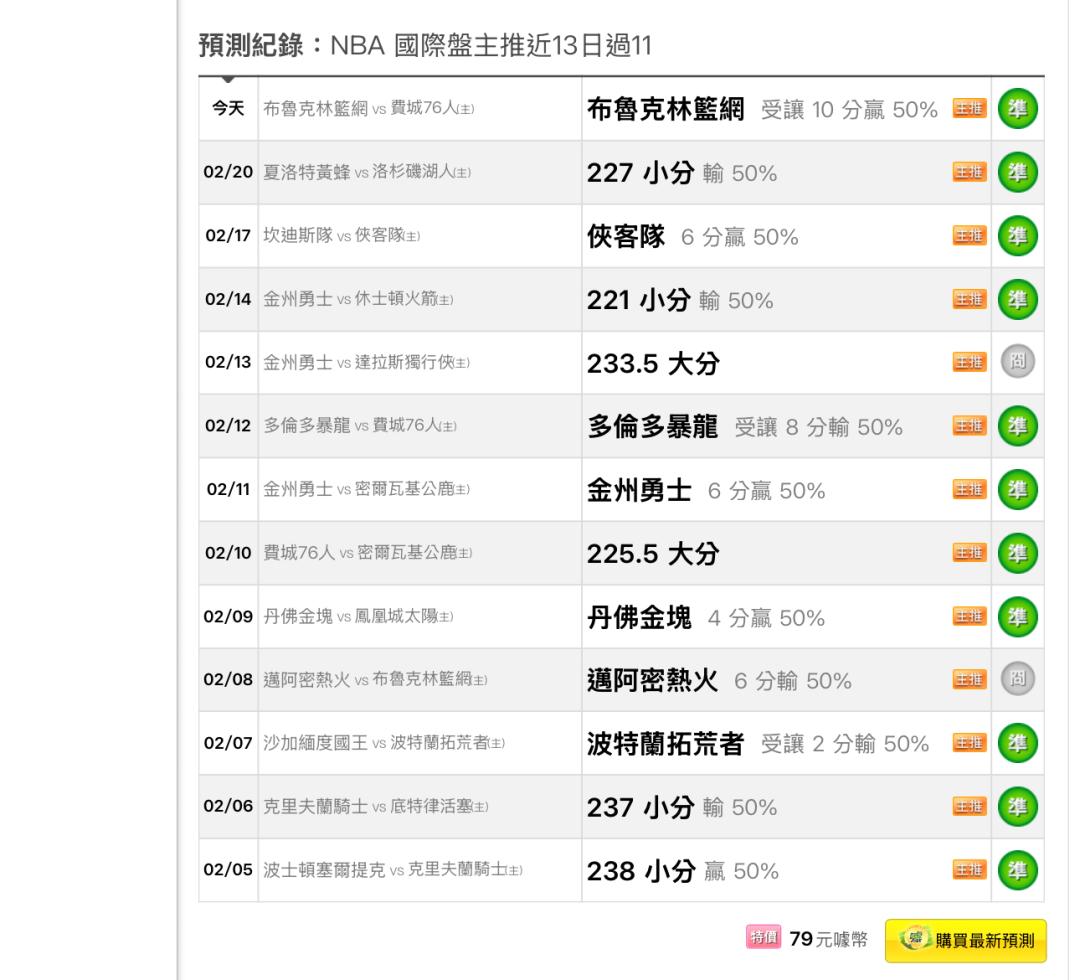Select the 02/13 date cell
This screenshot has width=1080, height=980.
(228, 362)
